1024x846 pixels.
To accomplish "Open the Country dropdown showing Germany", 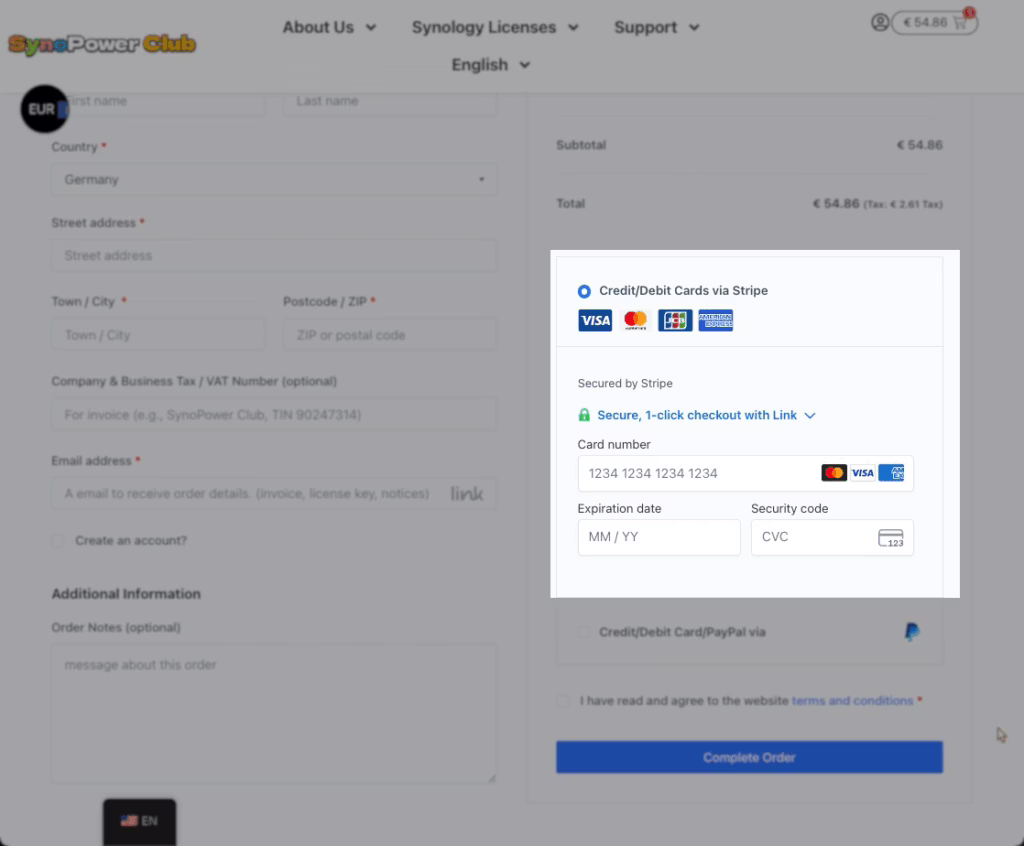I will pyautogui.click(x=274, y=180).
